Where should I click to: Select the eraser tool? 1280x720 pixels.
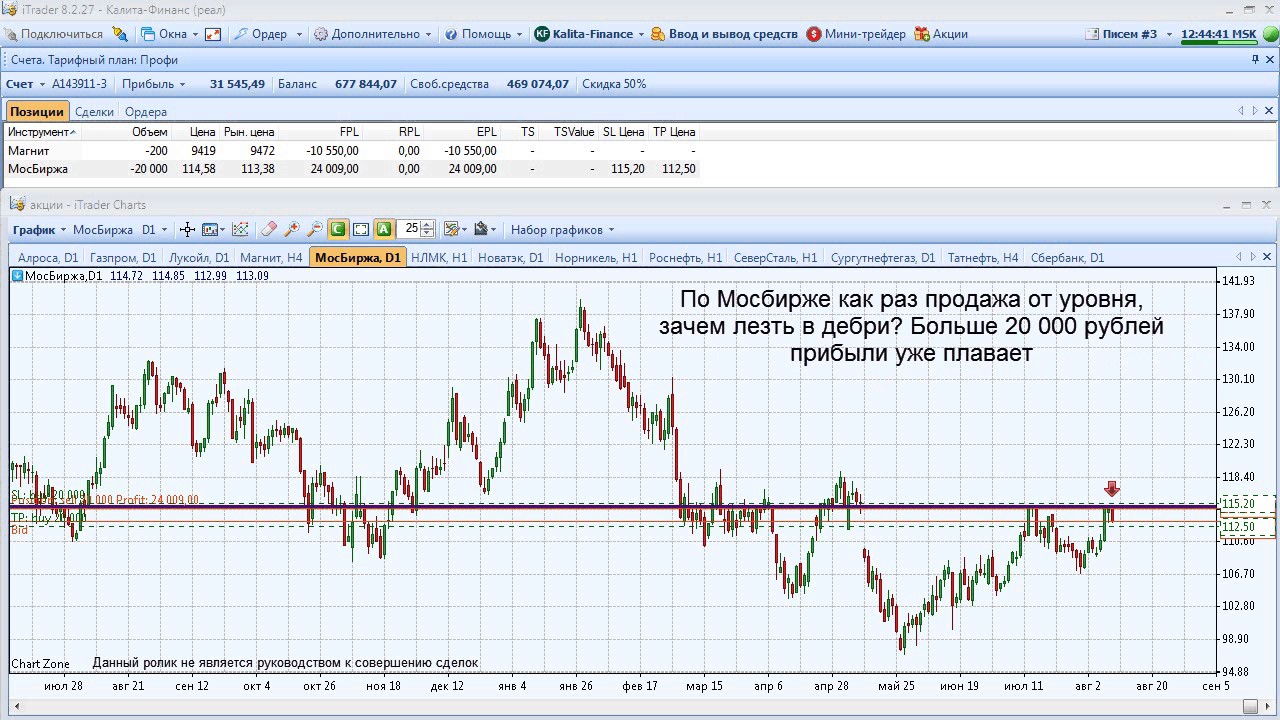point(268,230)
